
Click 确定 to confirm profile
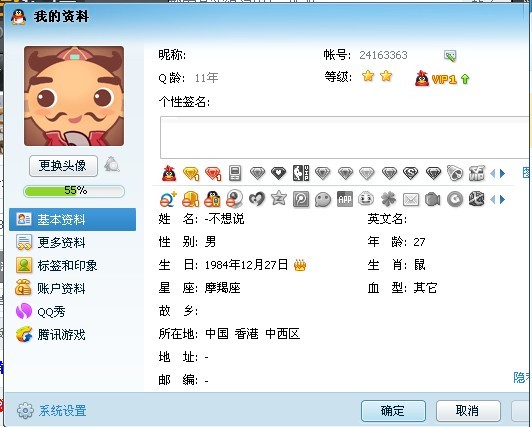(x=393, y=411)
